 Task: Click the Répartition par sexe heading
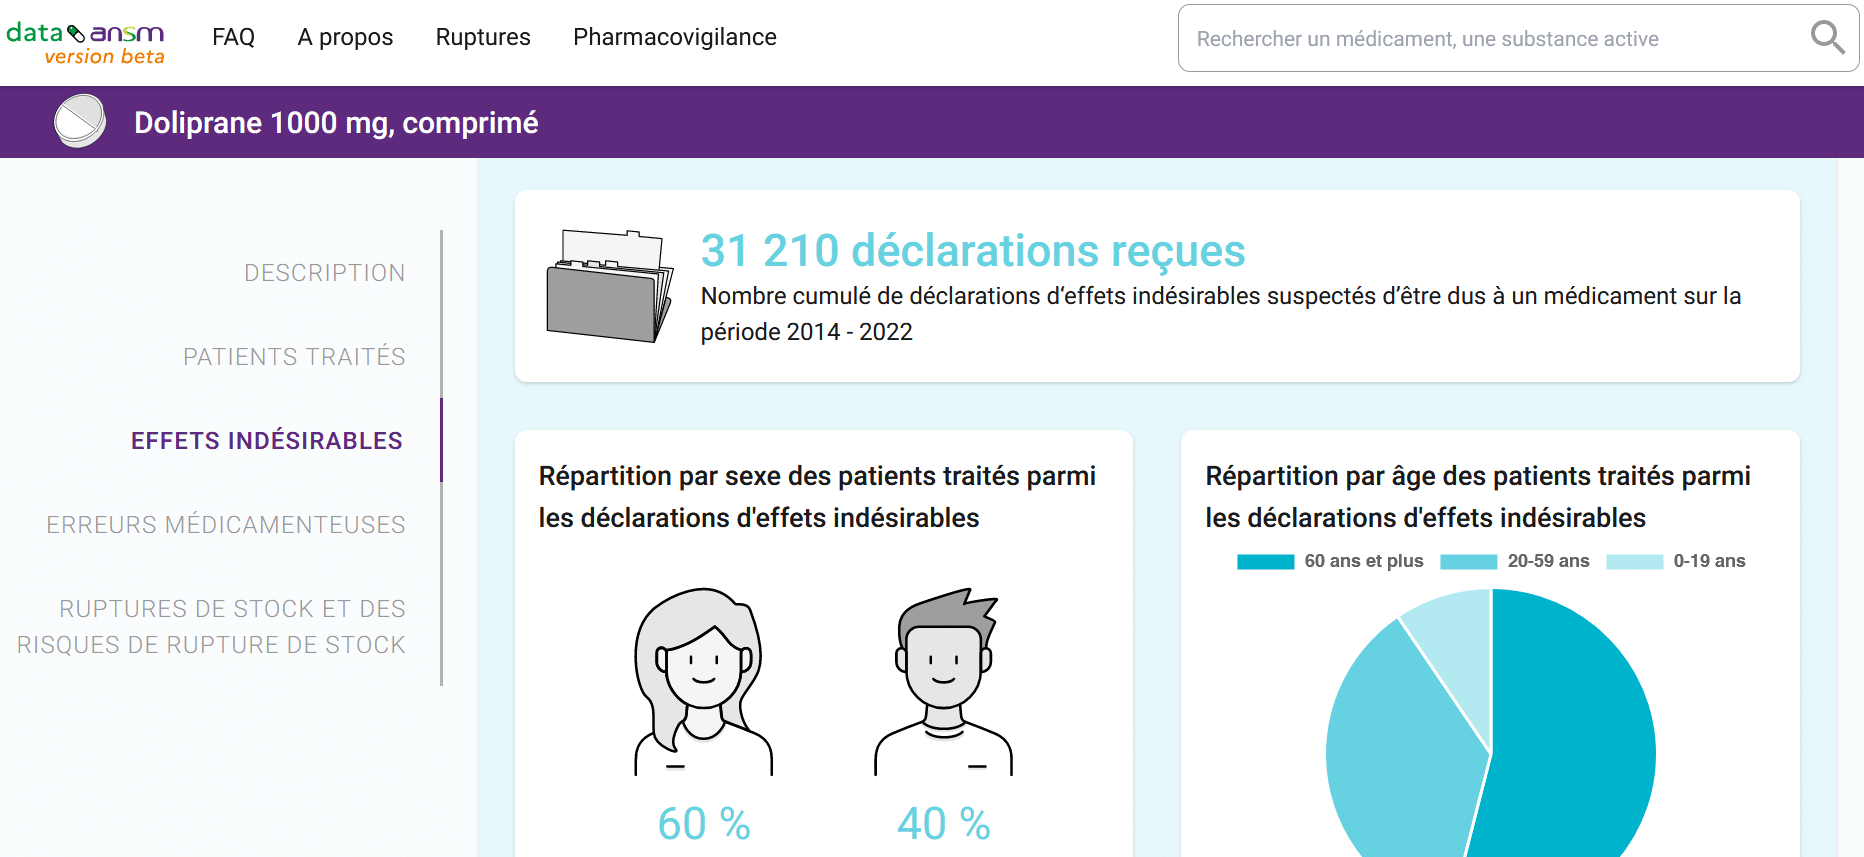tap(817, 497)
